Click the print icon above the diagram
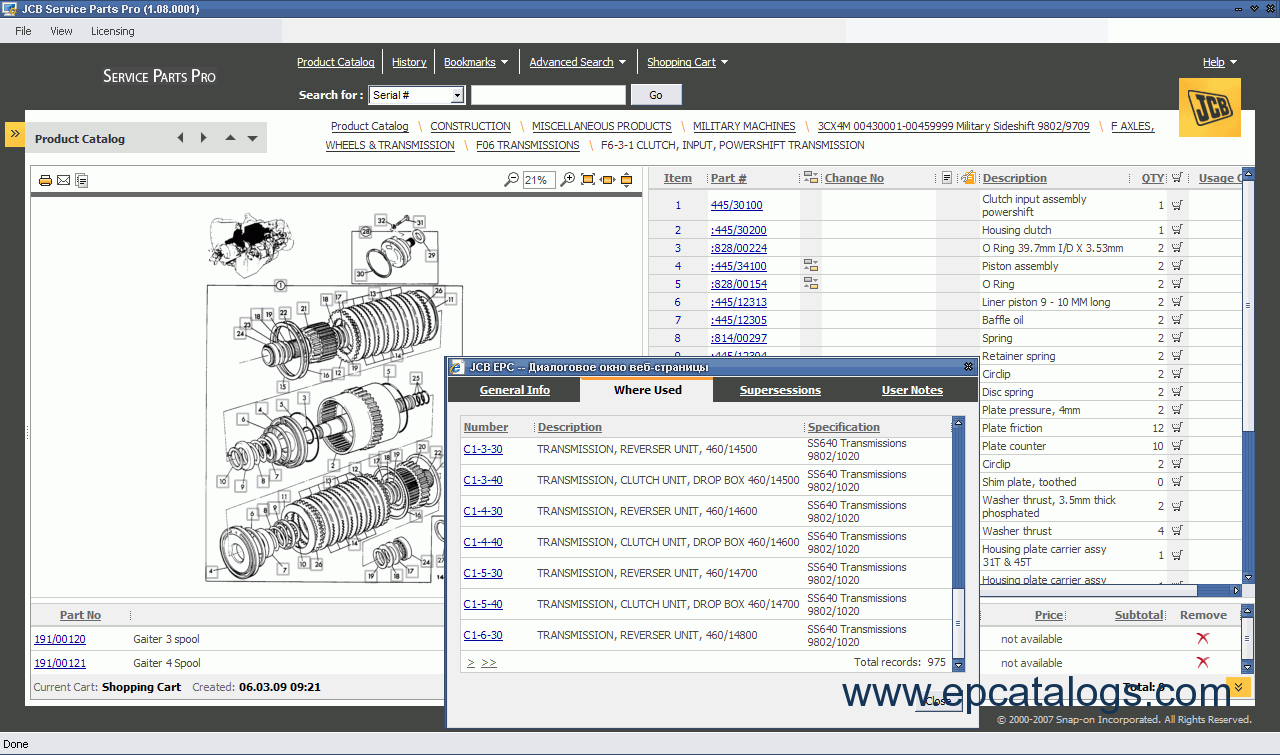 (x=45, y=180)
